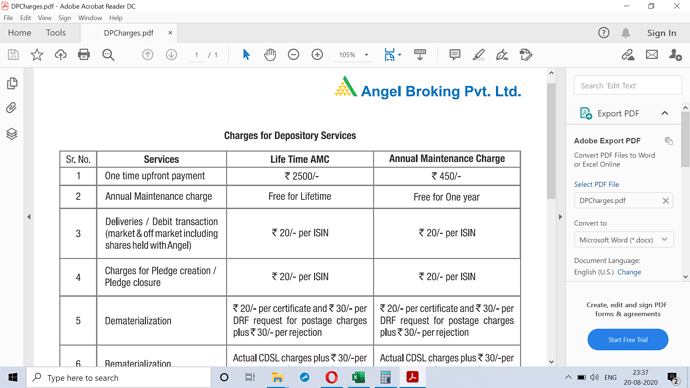This screenshot has height=388, width=690.
Task: Open the Edit menu
Action: 26,18
